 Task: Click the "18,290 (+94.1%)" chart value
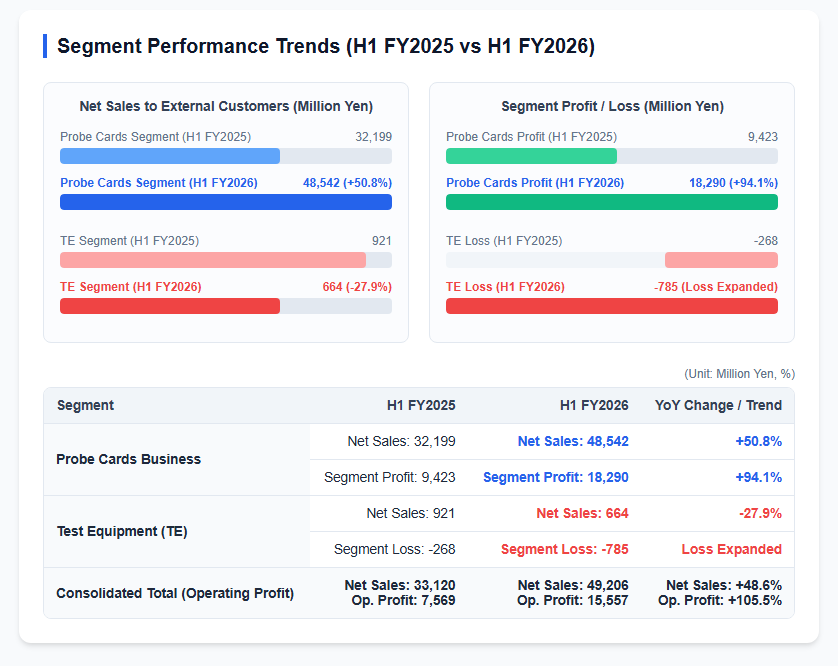pyautogui.click(x=733, y=183)
